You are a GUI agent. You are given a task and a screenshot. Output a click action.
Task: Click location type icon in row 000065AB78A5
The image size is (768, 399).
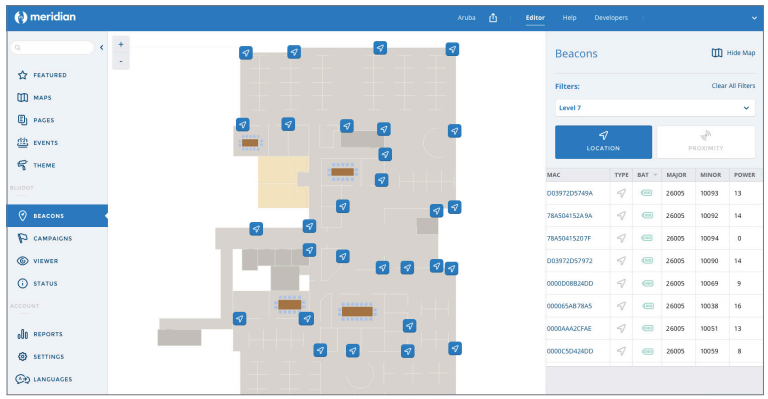pyautogui.click(x=621, y=306)
